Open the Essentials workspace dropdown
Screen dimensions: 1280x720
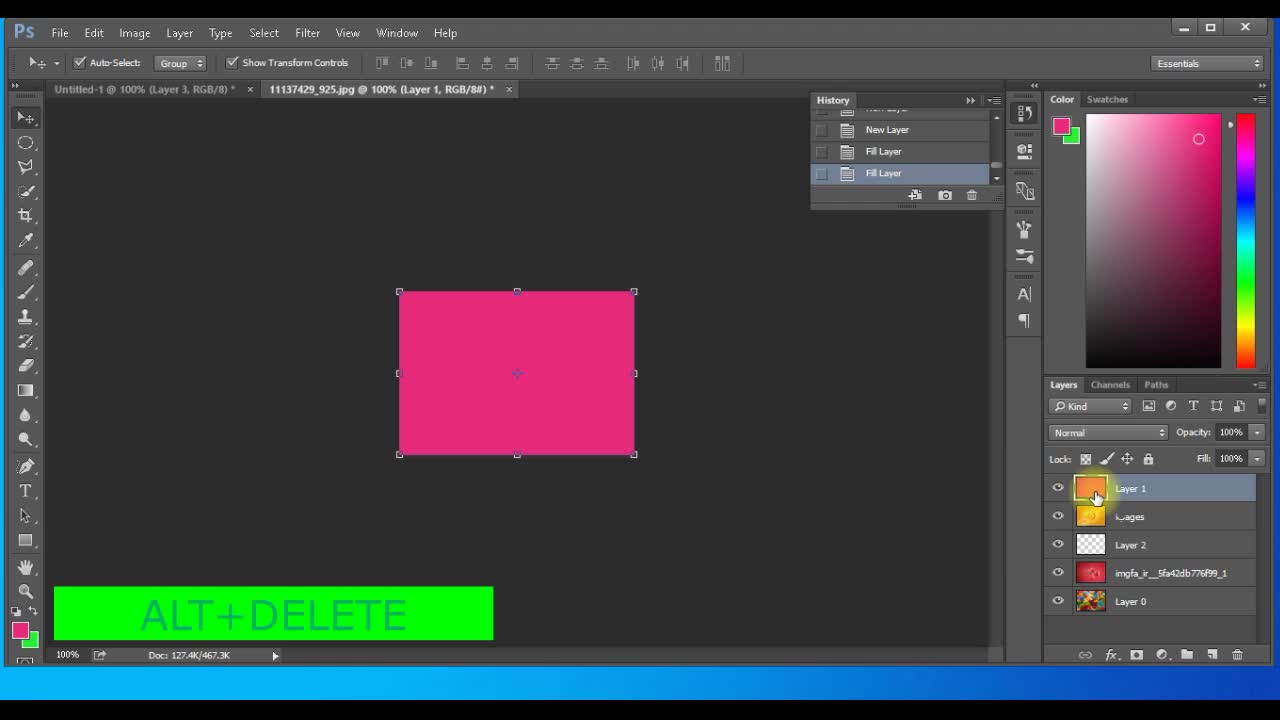pyautogui.click(x=1208, y=64)
